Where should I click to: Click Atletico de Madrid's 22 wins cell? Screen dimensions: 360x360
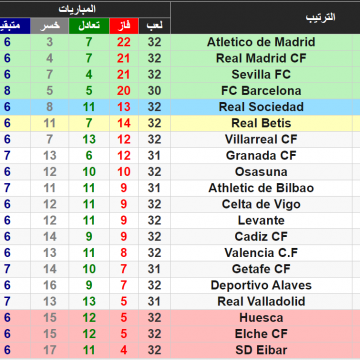click(124, 42)
